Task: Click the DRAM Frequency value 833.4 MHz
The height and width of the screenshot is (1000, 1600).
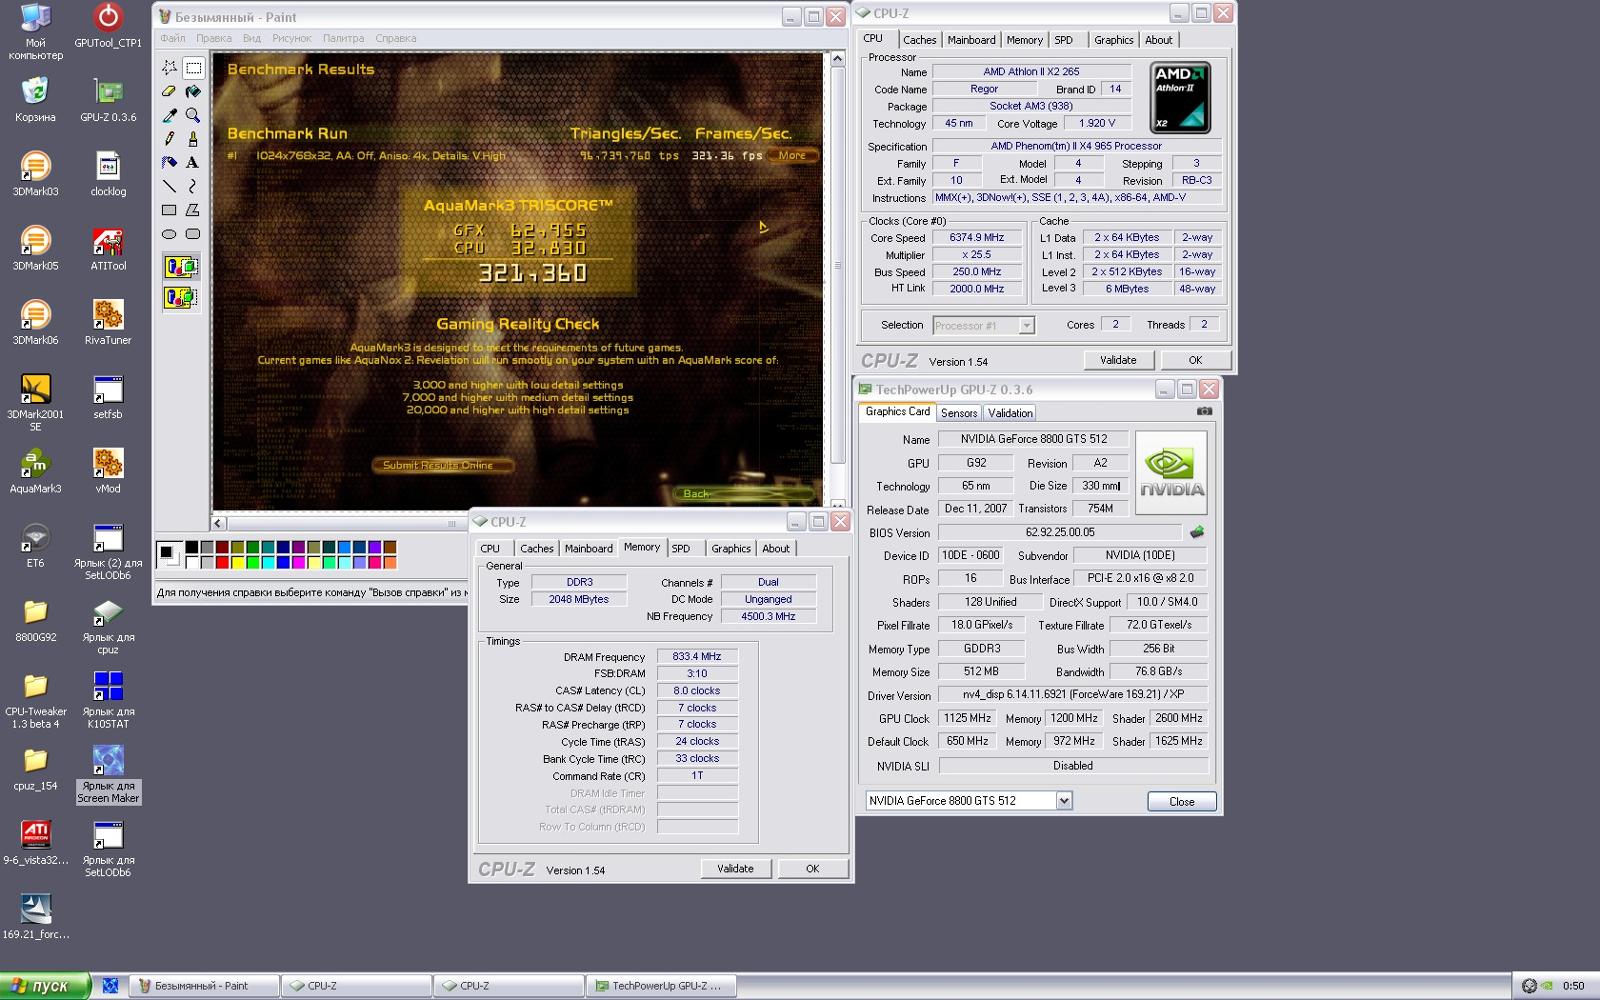Action: (697, 656)
